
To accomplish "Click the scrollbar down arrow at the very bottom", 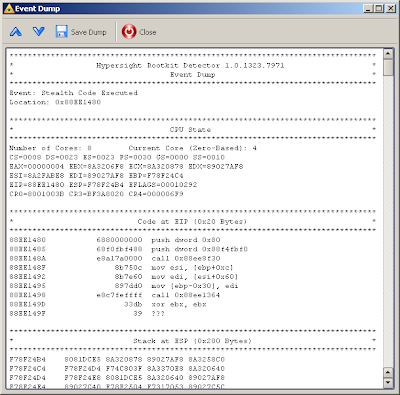I will [x=388, y=382].
